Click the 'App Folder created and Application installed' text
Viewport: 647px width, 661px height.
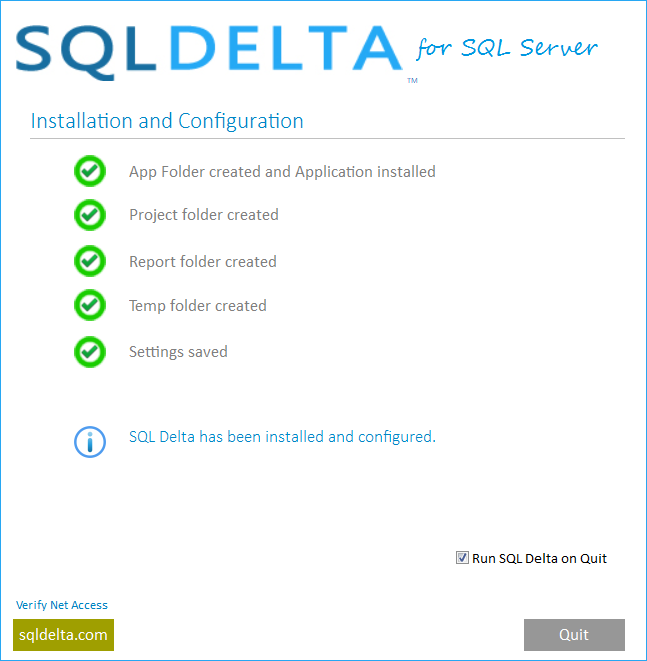pos(282,171)
